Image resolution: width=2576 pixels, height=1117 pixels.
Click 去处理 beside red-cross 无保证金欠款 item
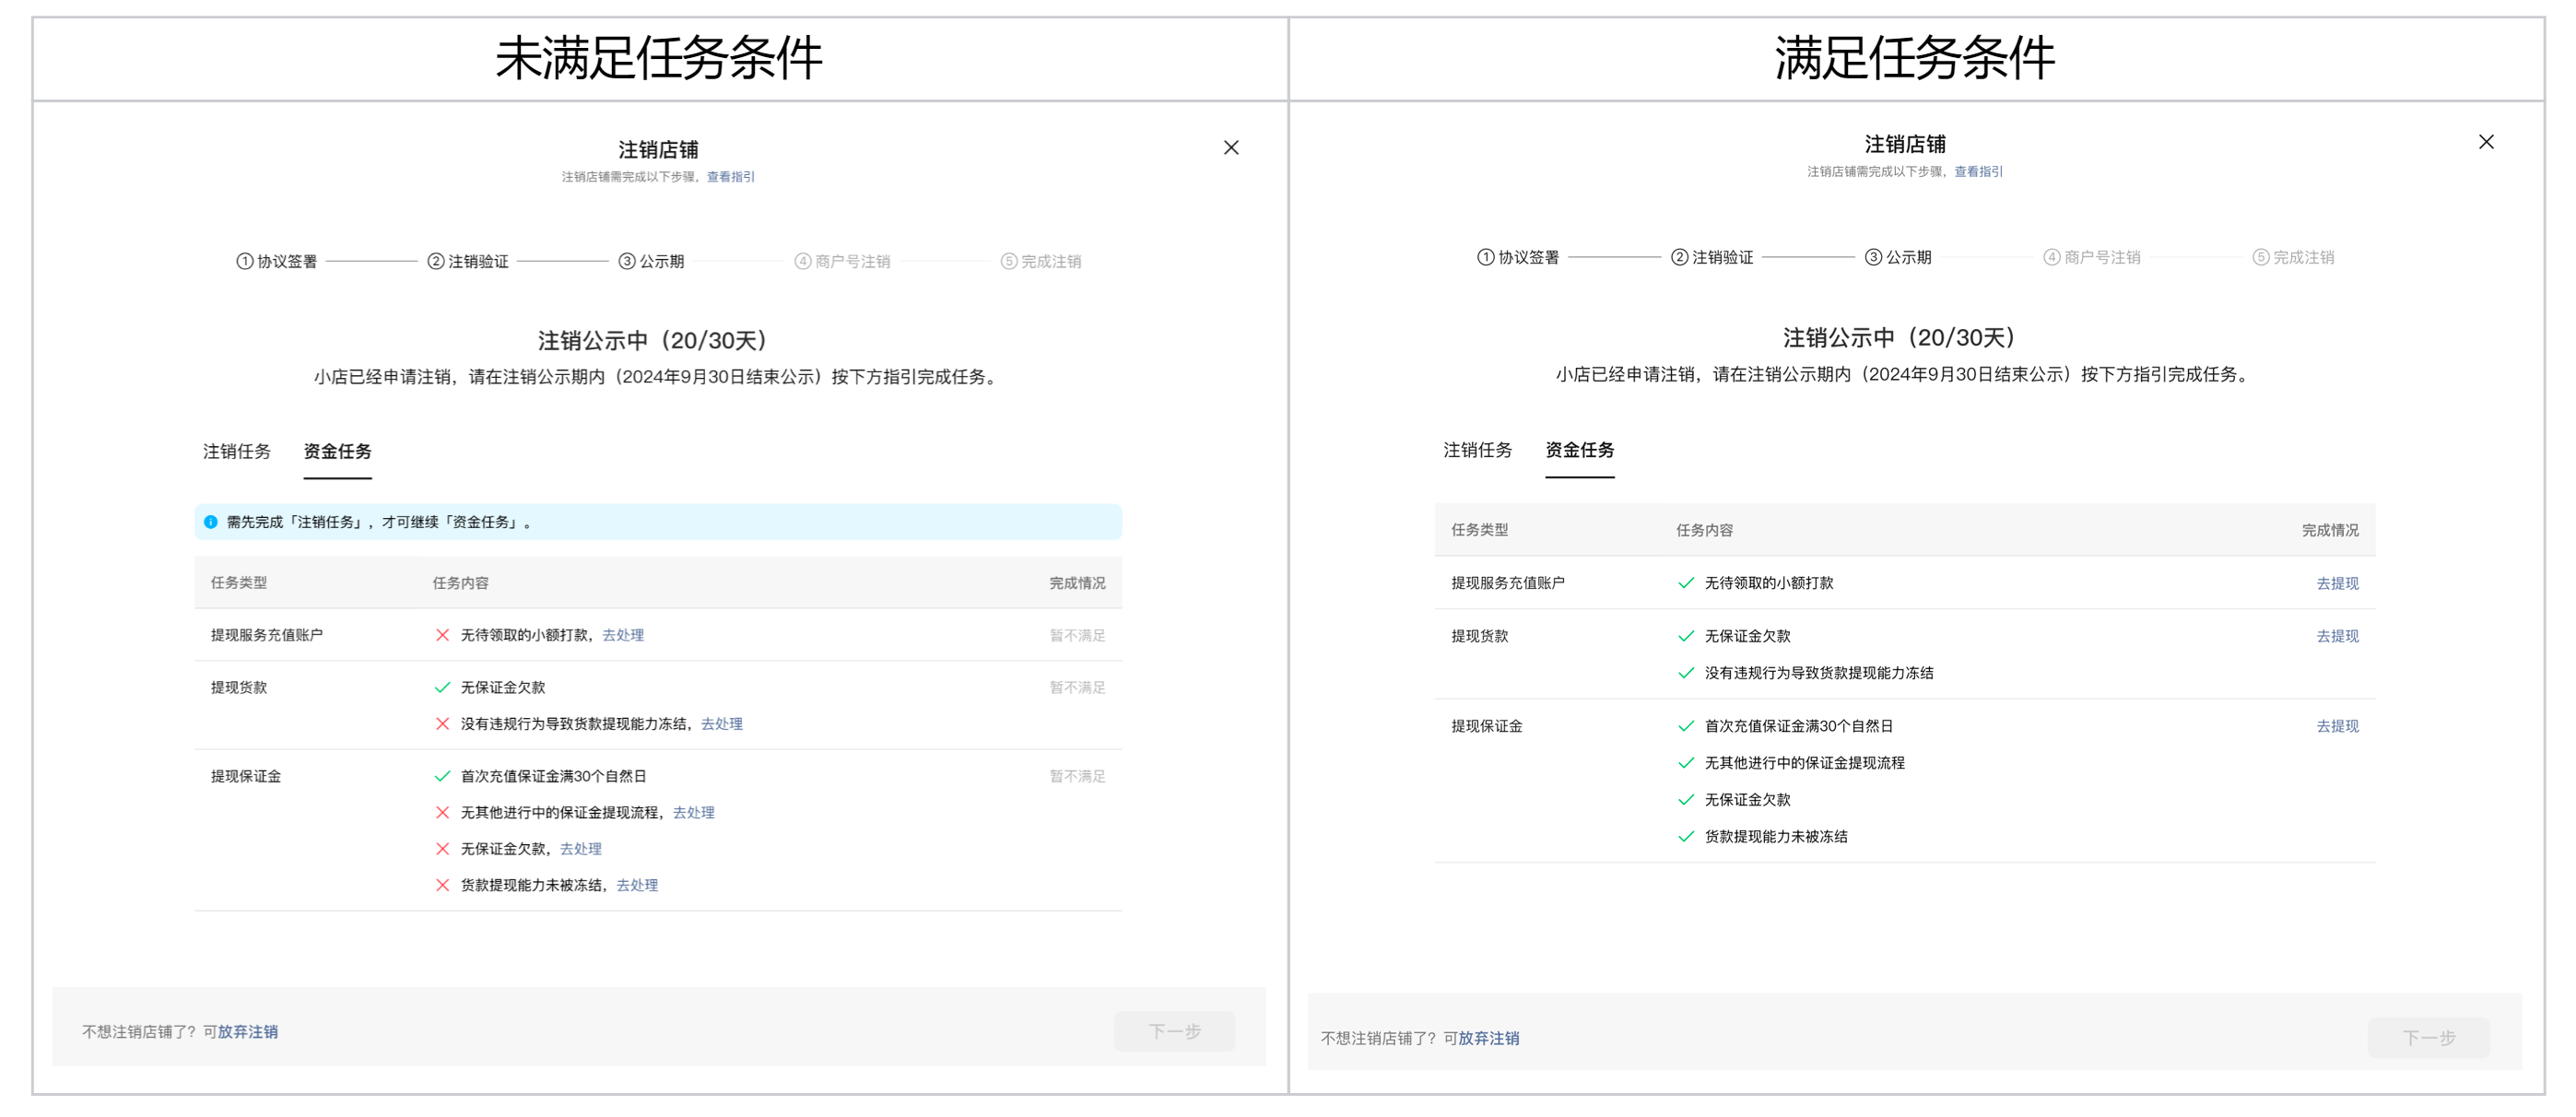[580, 849]
